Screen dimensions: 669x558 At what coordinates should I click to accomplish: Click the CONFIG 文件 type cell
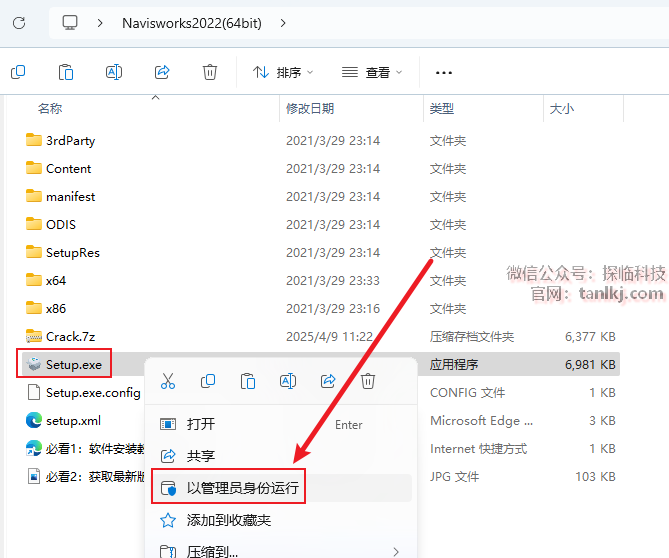tap(467, 392)
